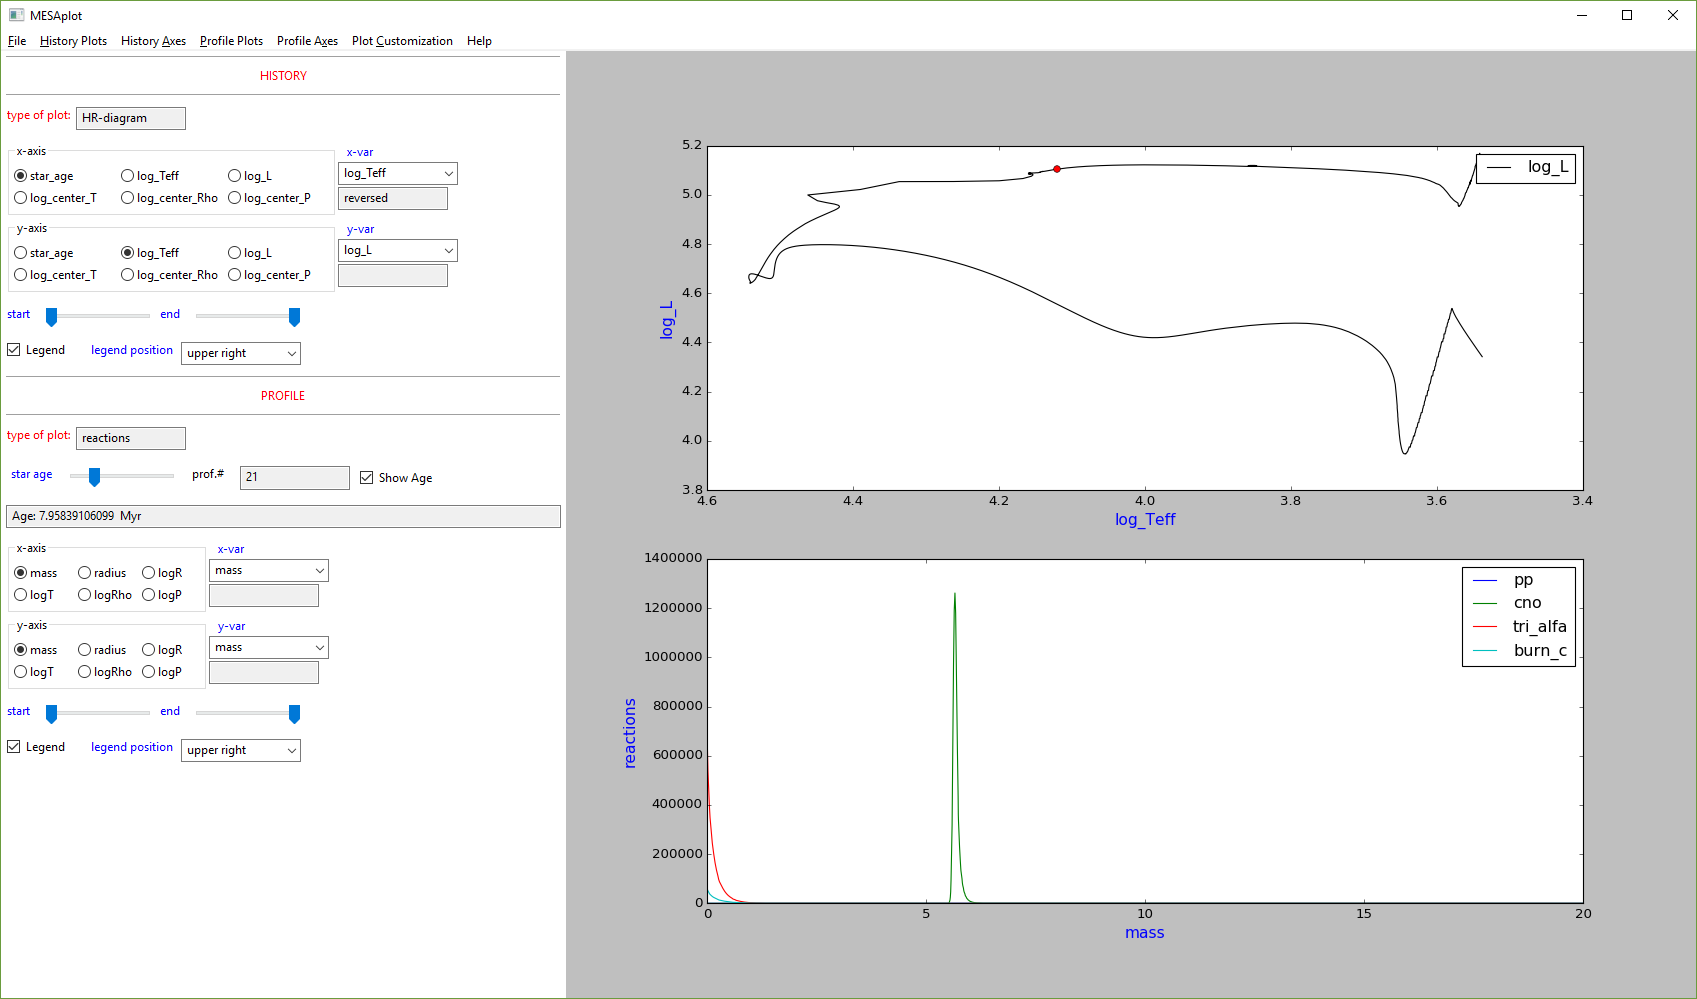Click the prof.# field showing 21
This screenshot has height=999, width=1697.
pos(295,477)
